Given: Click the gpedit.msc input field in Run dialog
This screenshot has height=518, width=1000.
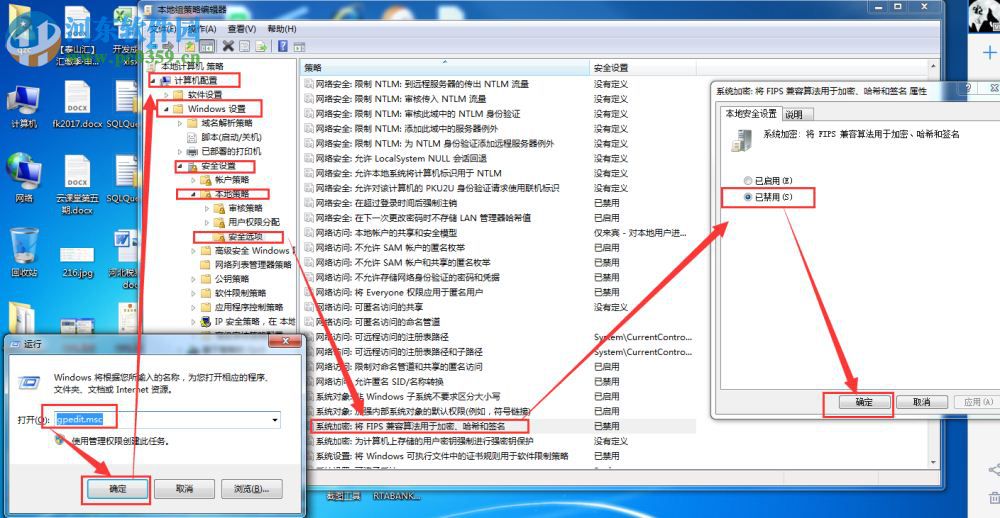Looking at the screenshot, I should (x=167, y=420).
